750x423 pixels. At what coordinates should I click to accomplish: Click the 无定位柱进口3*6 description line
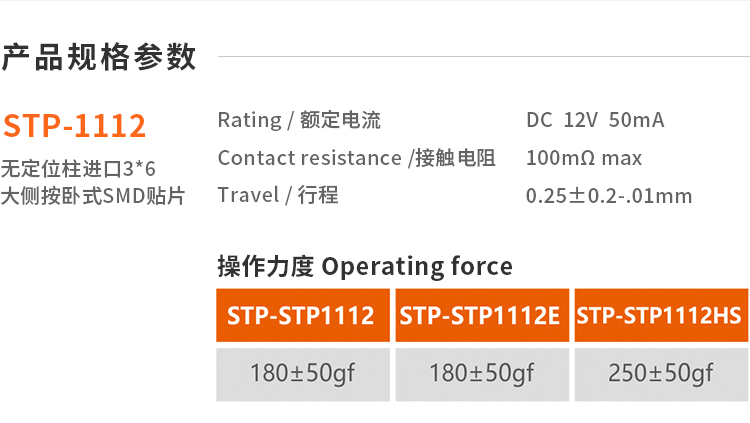click(78, 169)
